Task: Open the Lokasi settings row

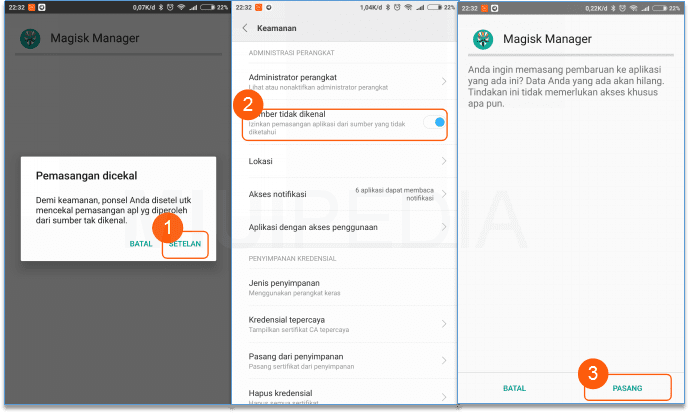Action: (x=345, y=161)
